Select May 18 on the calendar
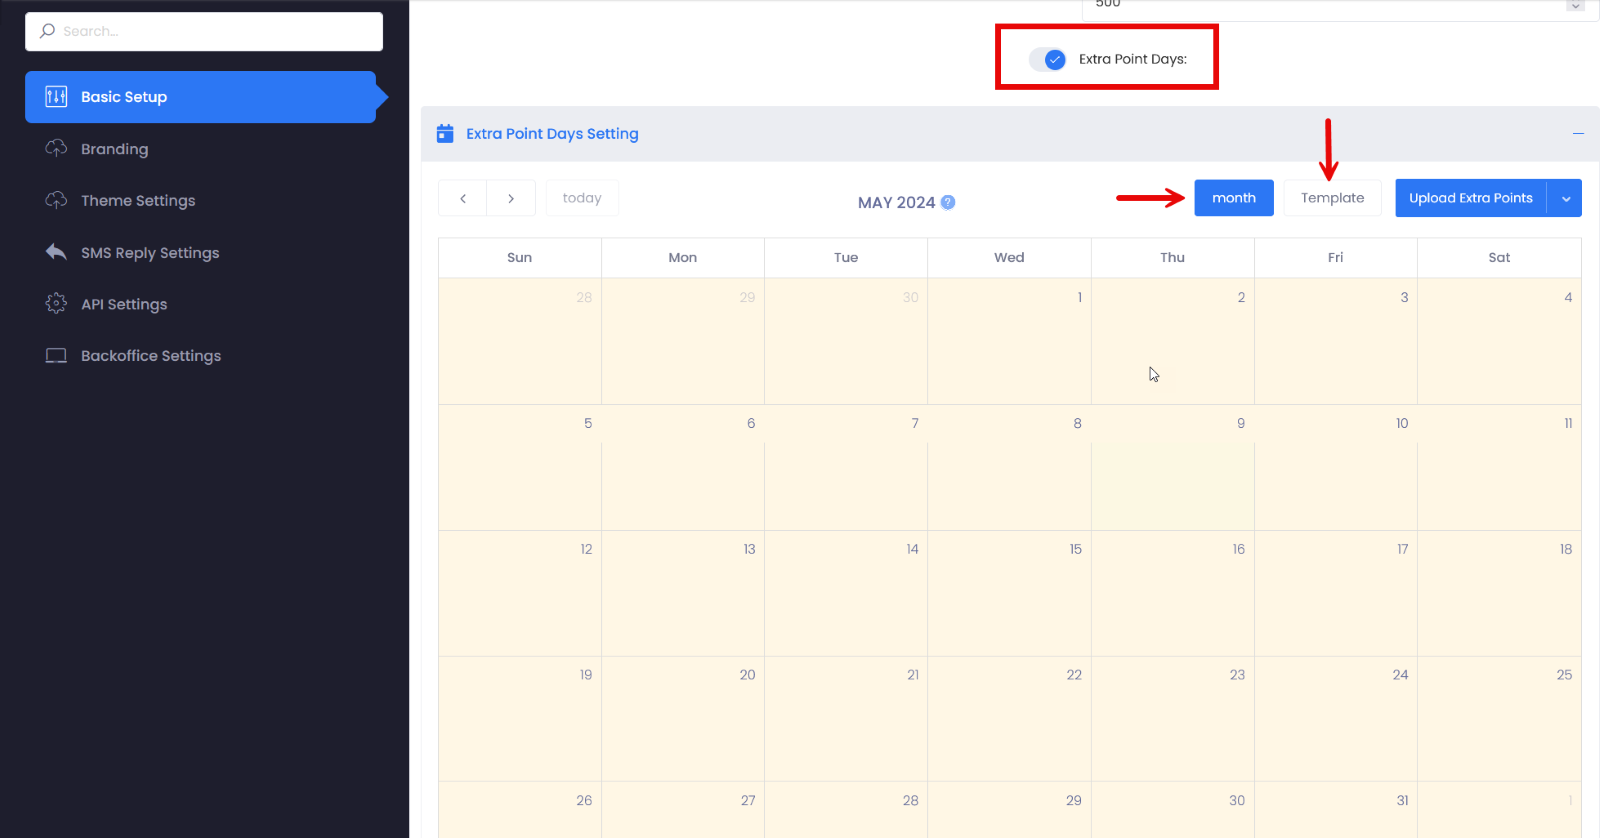The height and width of the screenshot is (838, 1600). 1499,593
